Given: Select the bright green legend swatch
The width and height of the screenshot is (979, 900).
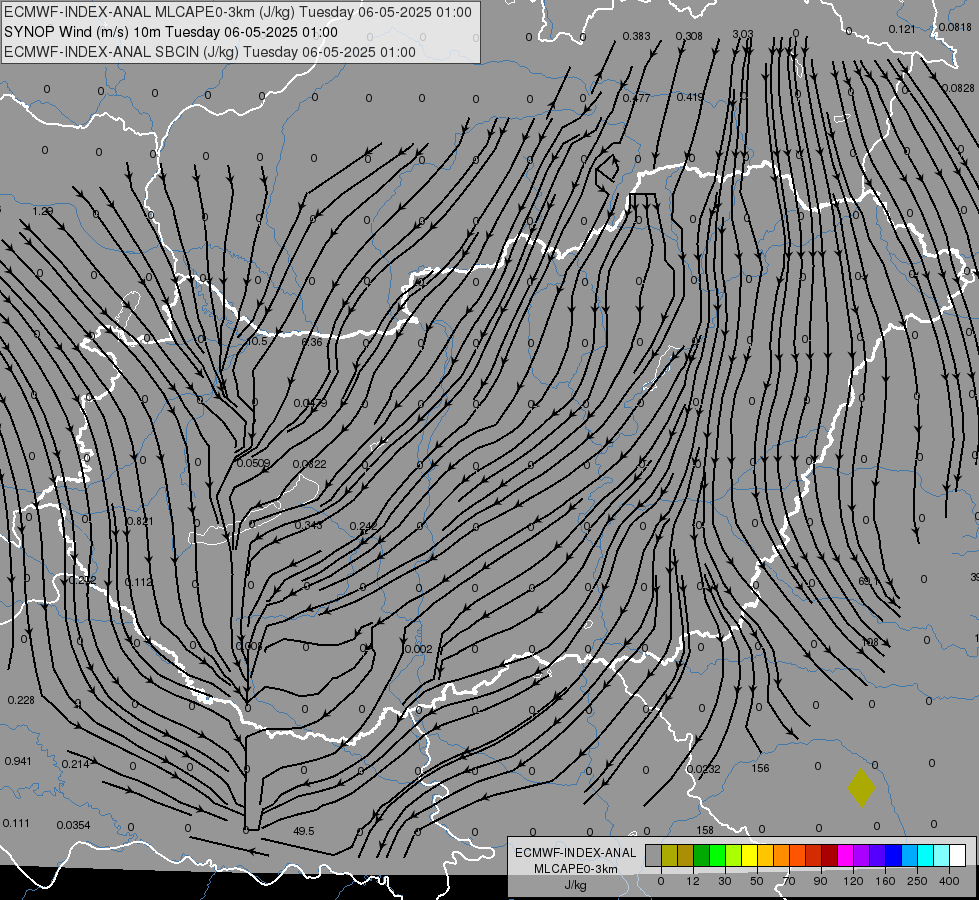Looking at the screenshot, I should (717, 855).
